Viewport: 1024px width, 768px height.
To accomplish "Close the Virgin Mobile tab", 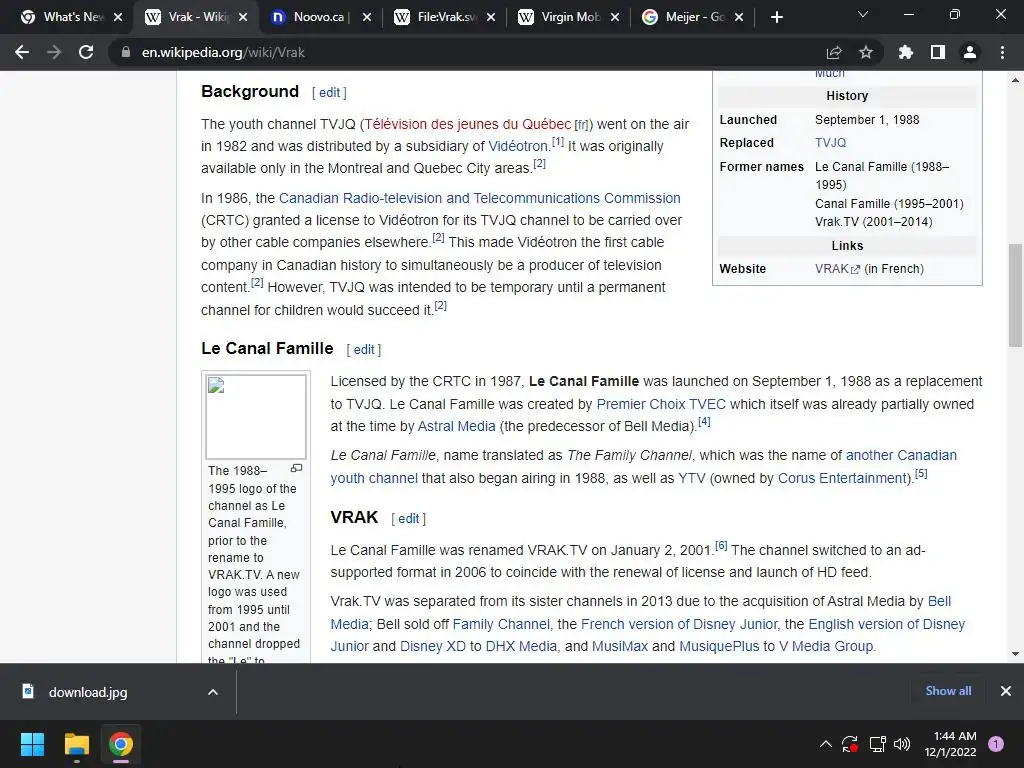I will (615, 17).
